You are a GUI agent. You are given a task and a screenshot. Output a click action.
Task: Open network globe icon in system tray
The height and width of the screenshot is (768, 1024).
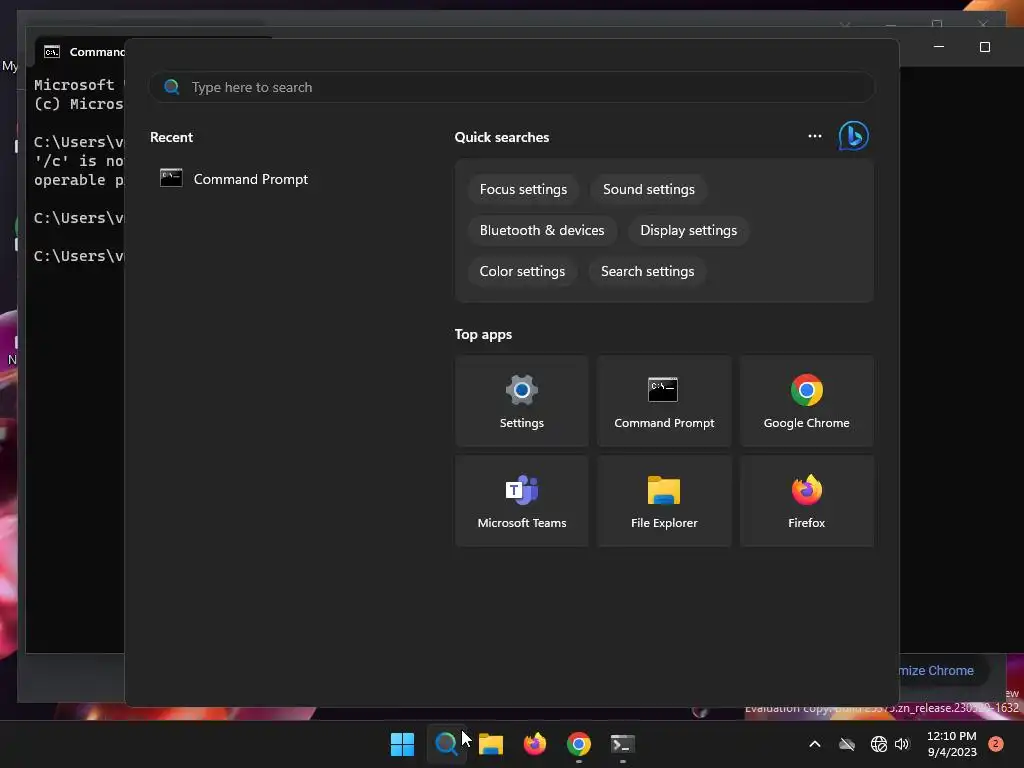pyautogui.click(x=878, y=744)
